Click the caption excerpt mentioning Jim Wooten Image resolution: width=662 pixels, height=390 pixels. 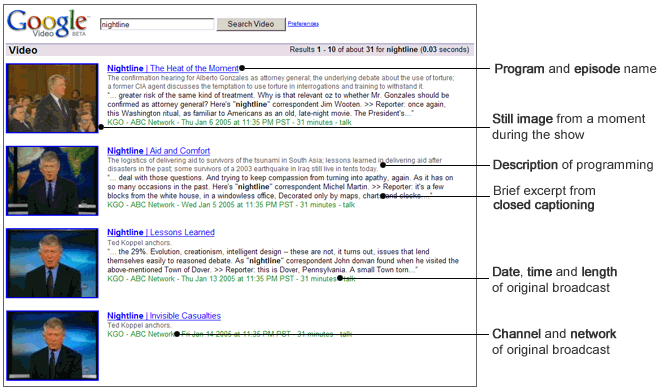coord(278,104)
